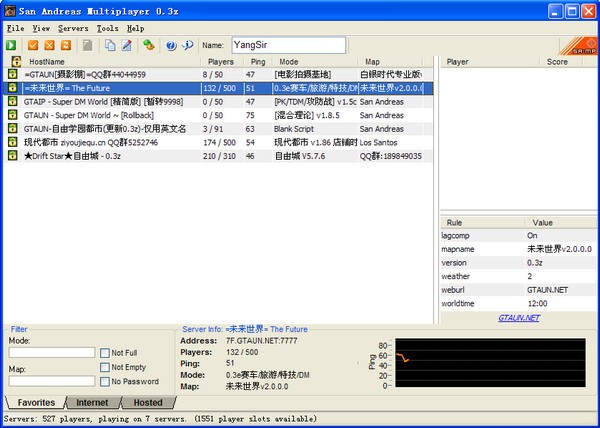Select server =未来世界= The Future
The image size is (600, 428).
218,88
